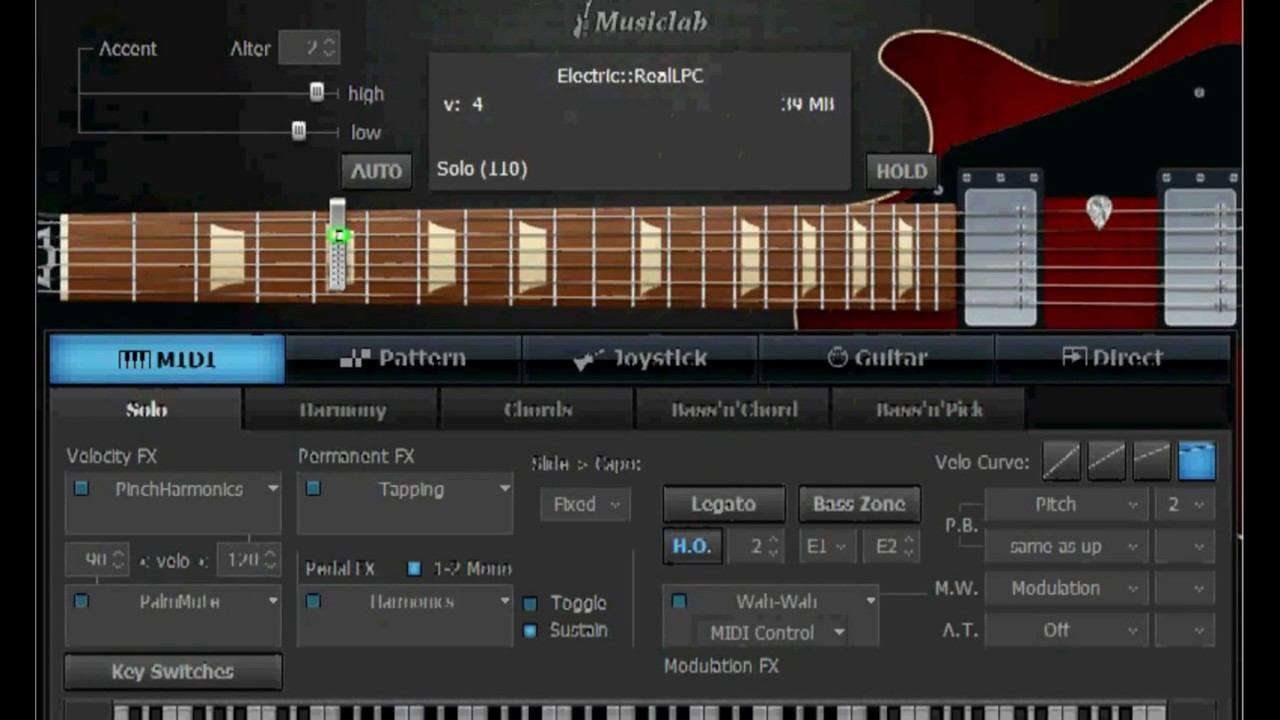The height and width of the screenshot is (720, 1280).
Task: Open the Guitar tab
Action: pyautogui.click(x=877, y=359)
